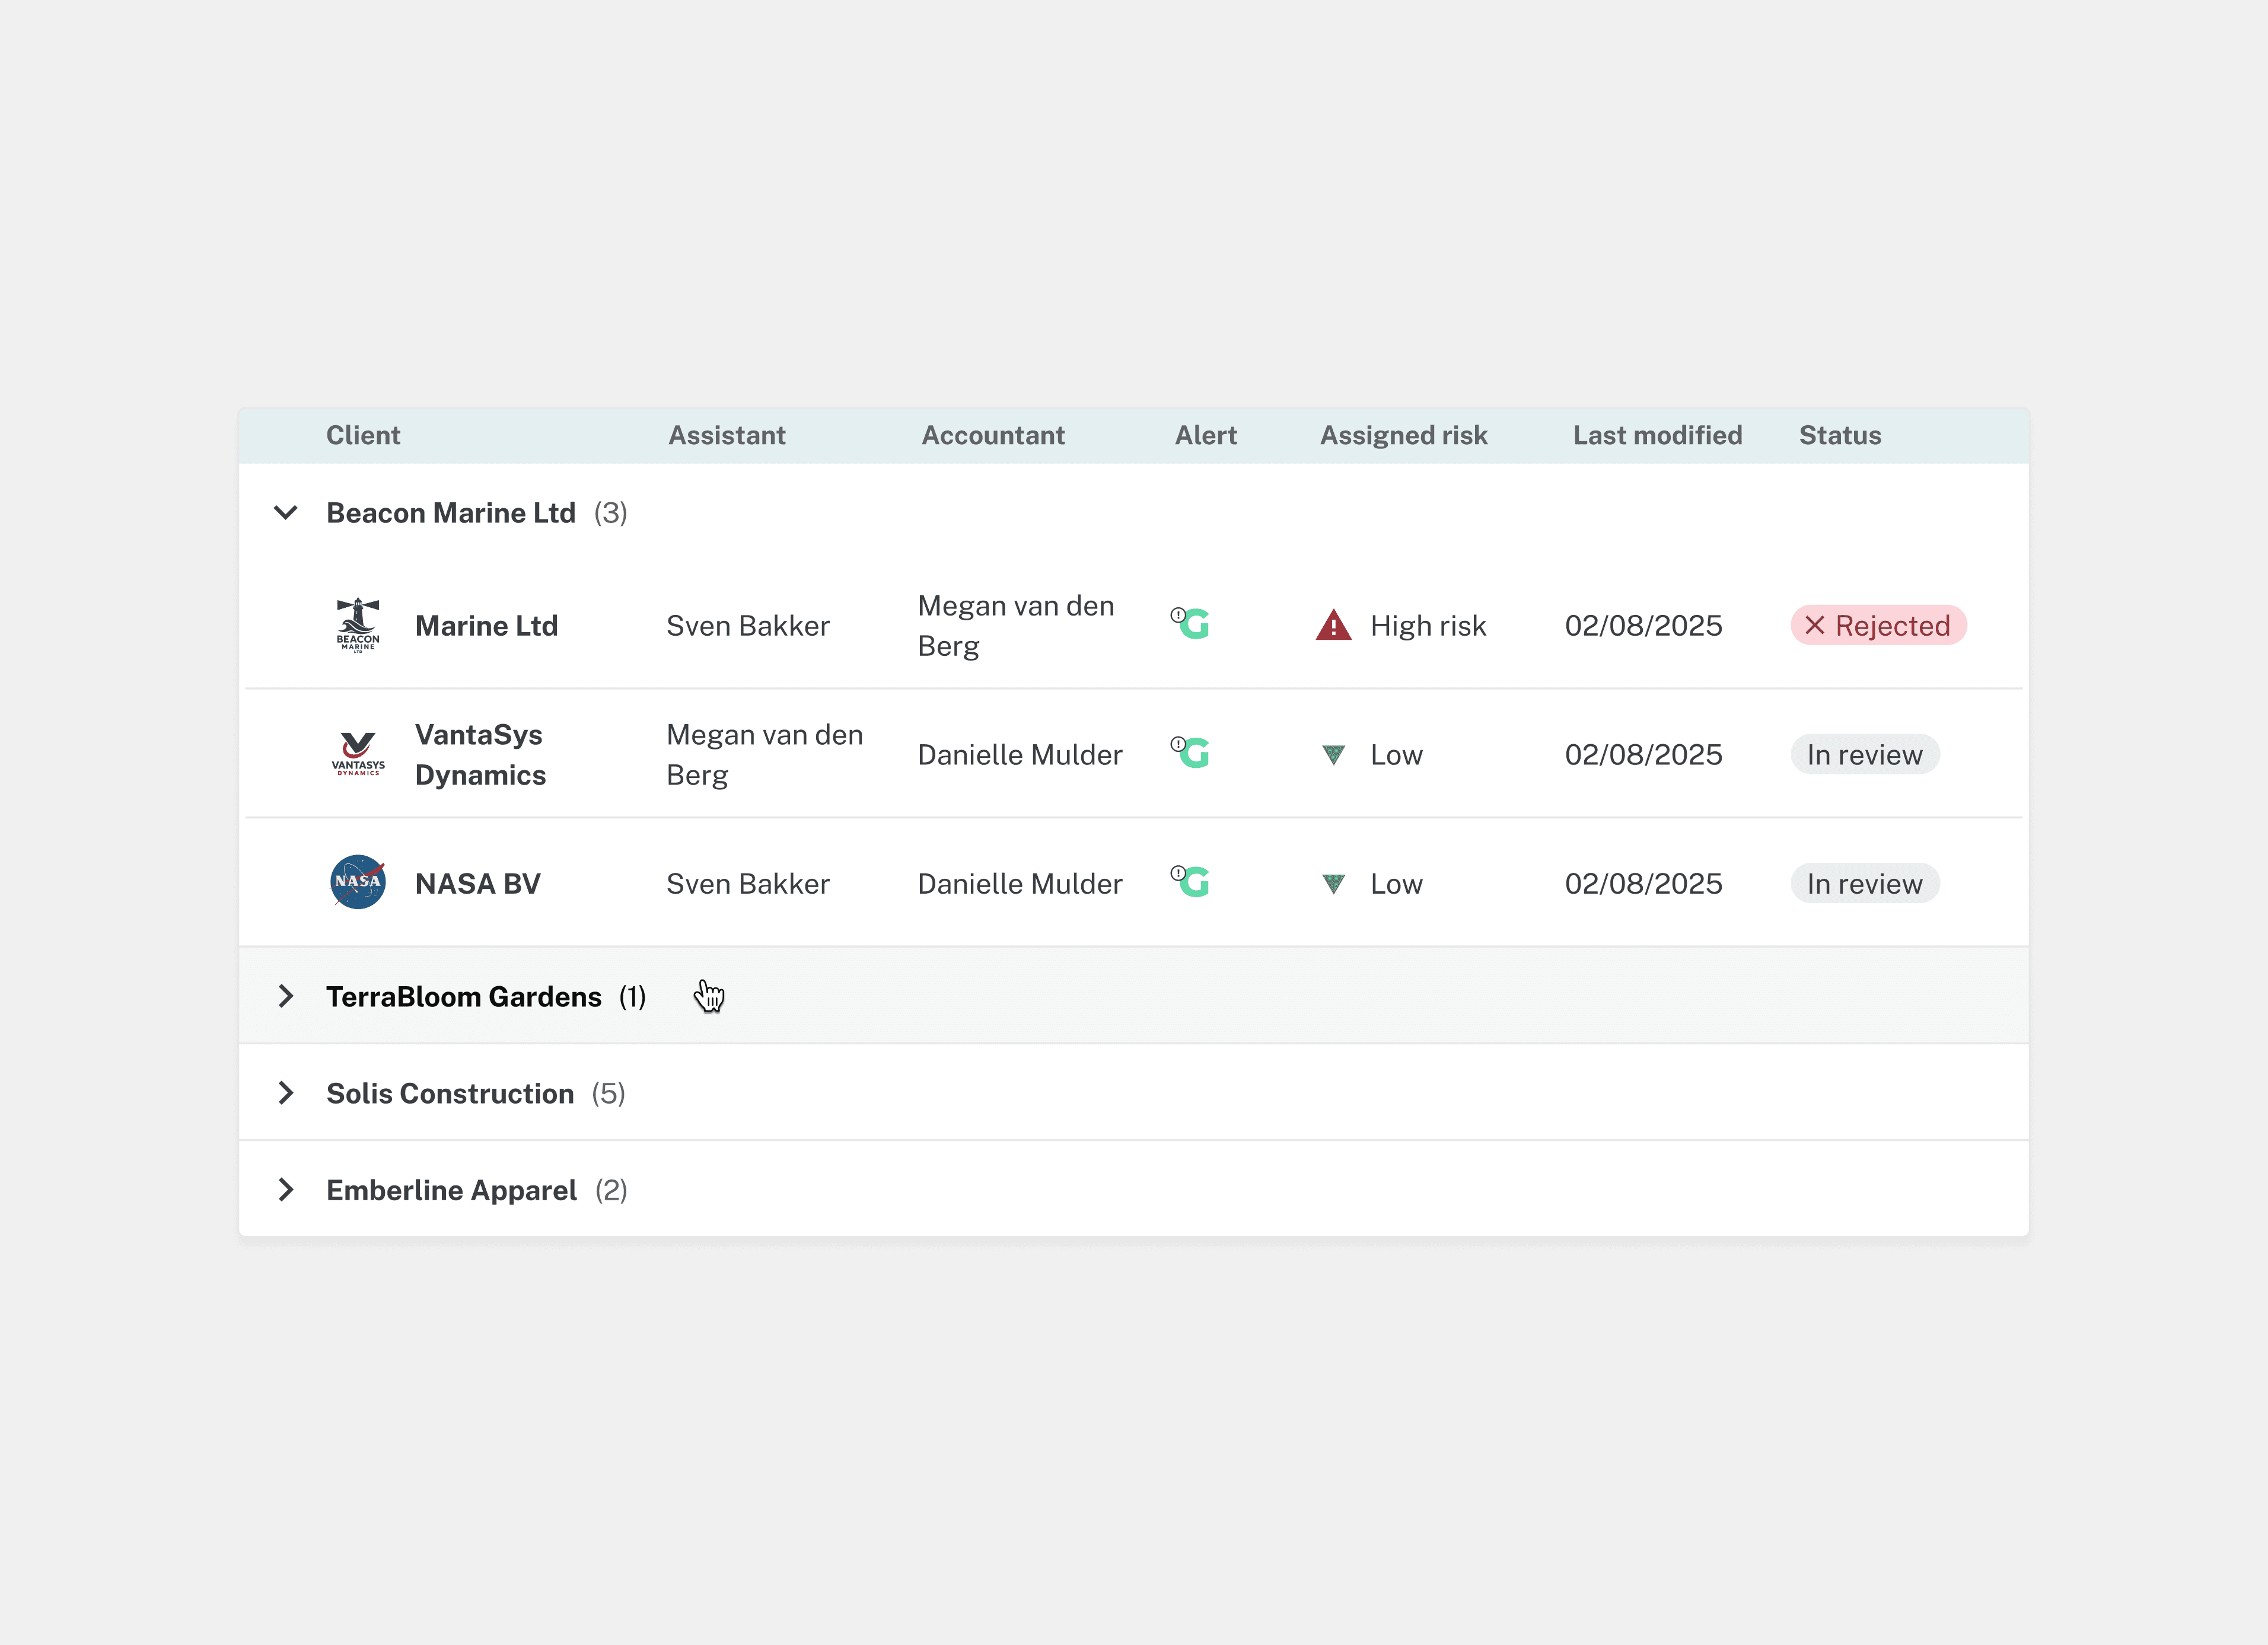The image size is (2268, 1645).
Task: Open the Marine Ltd client name
Action: tap(486, 626)
